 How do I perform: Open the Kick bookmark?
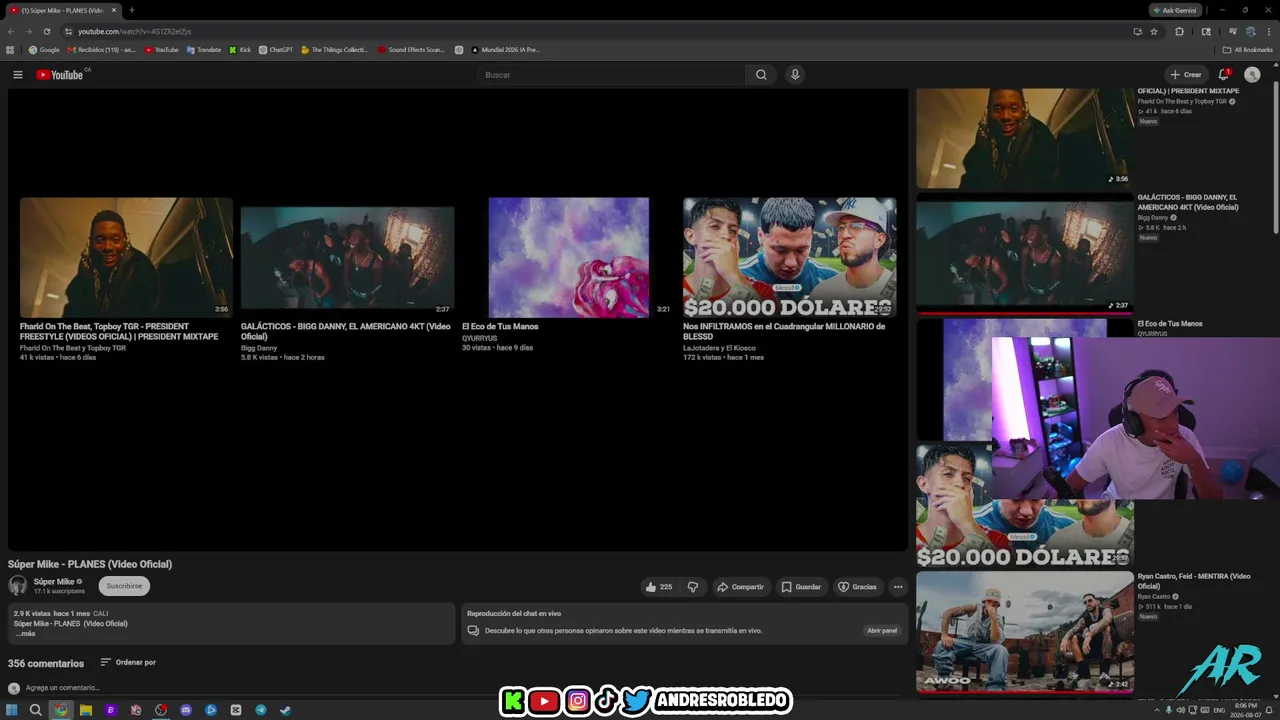coord(240,49)
